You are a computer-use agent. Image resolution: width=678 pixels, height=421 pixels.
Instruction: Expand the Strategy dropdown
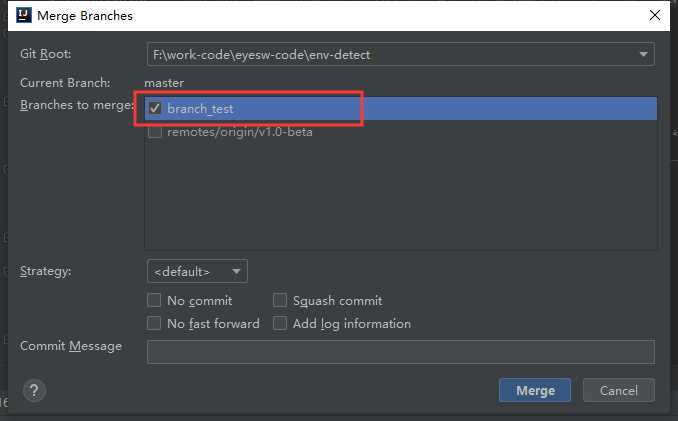(197, 271)
